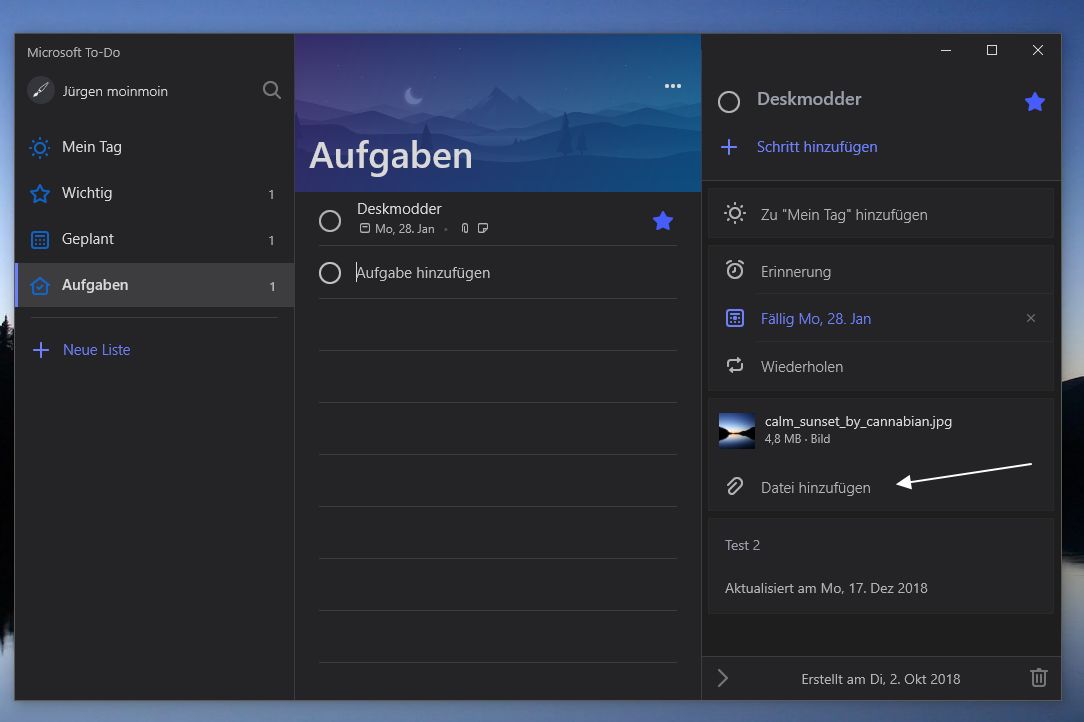
Task: Click Datei hinzufügen to attach a file
Action: (x=881, y=488)
